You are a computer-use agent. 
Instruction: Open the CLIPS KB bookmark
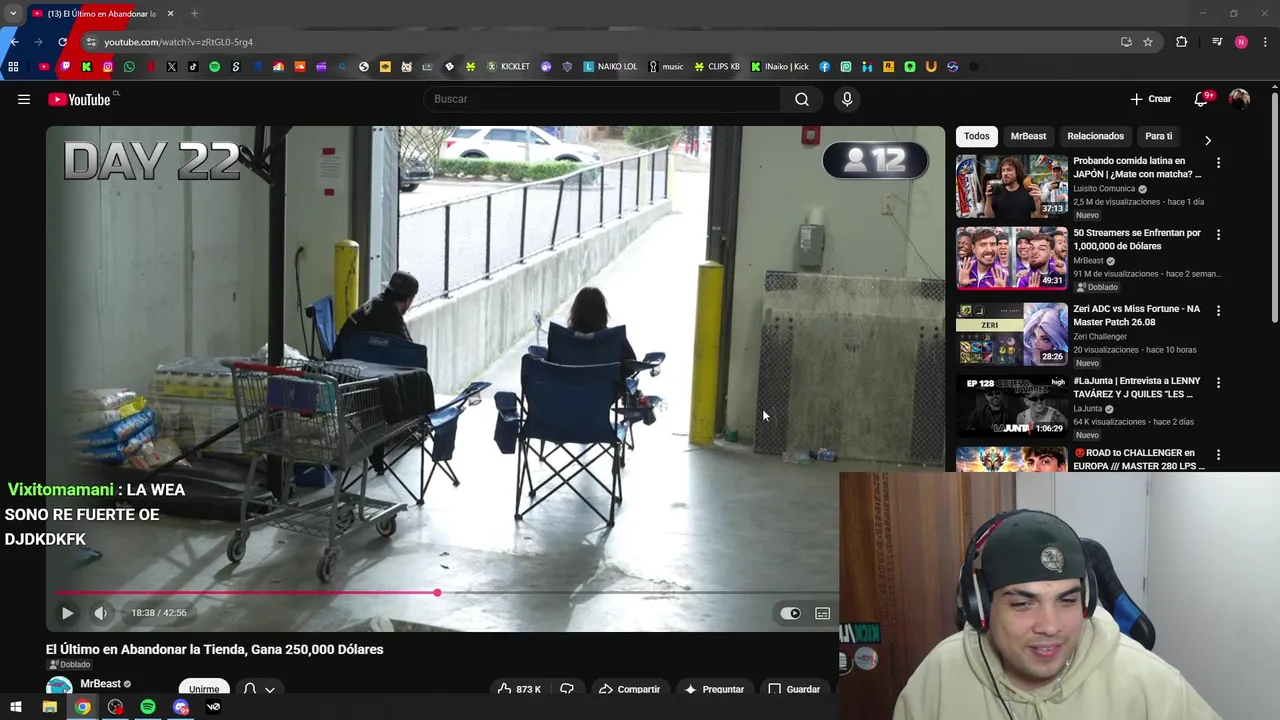click(x=717, y=67)
